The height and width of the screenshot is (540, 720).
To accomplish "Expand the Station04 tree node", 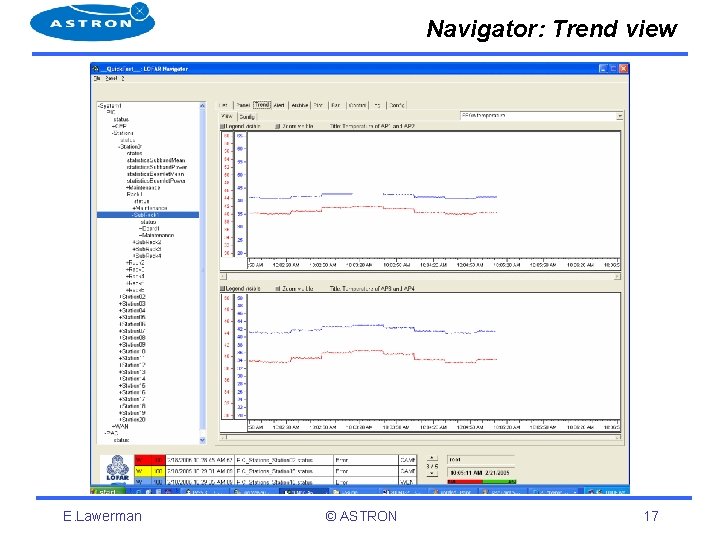I will (x=120, y=311).
